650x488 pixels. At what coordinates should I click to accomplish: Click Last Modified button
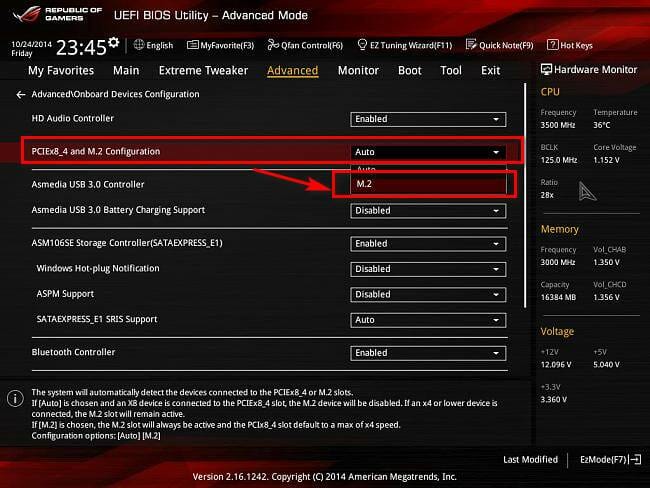530,459
